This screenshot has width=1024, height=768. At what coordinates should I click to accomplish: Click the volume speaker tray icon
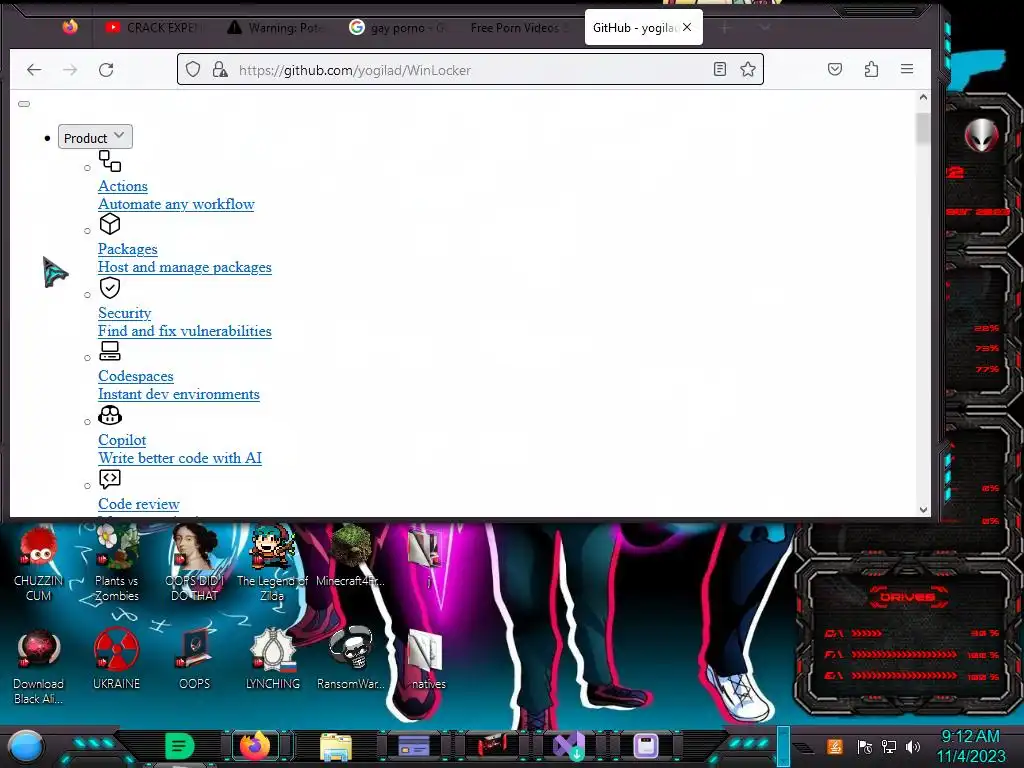click(913, 746)
